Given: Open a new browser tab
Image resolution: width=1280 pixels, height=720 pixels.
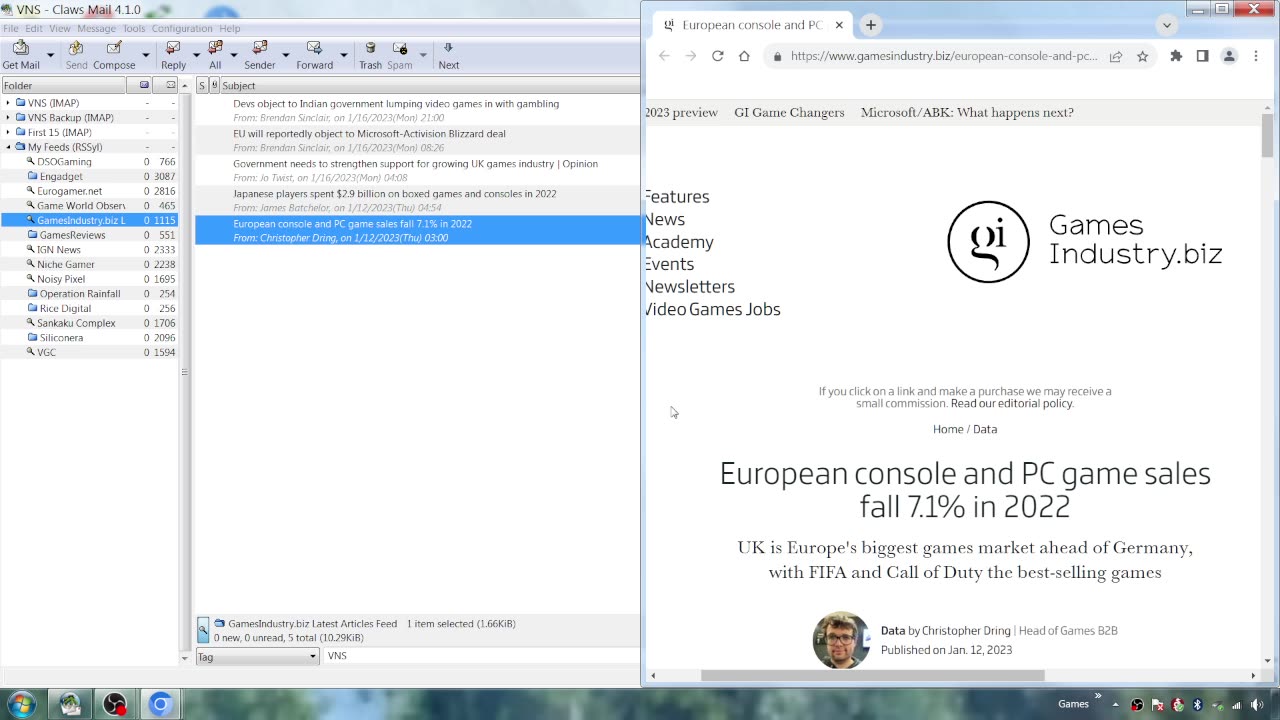Looking at the screenshot, I should pyautogui.click(x=870, y=25).
